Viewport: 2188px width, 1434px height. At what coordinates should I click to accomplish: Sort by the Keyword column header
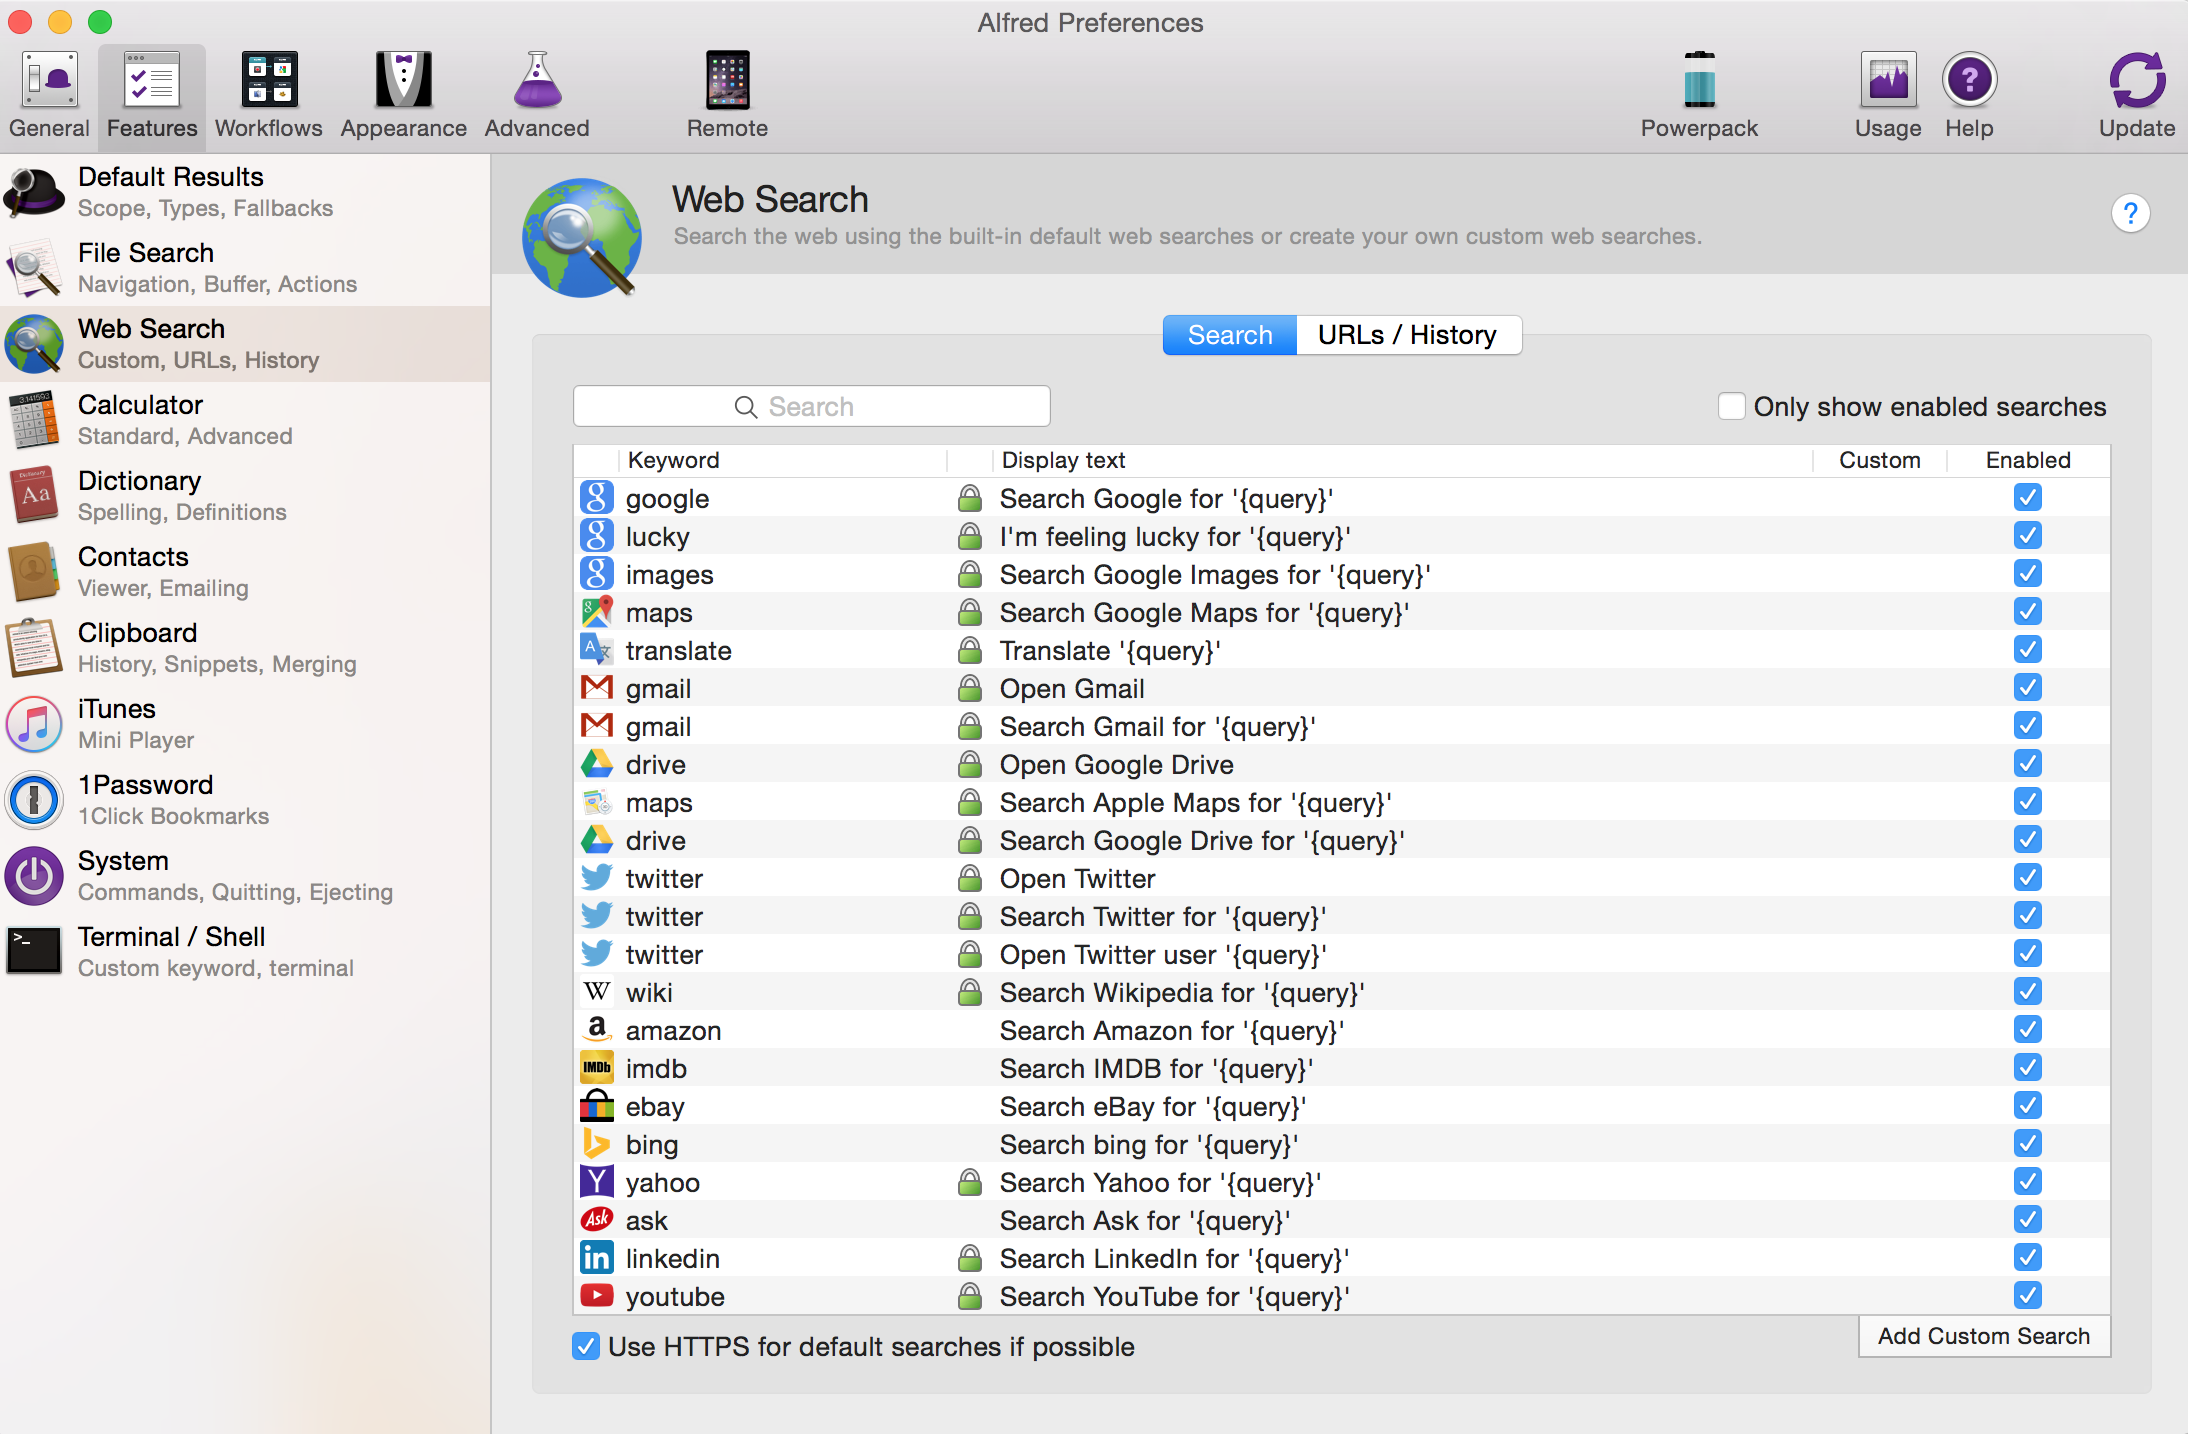coord(783,460)
